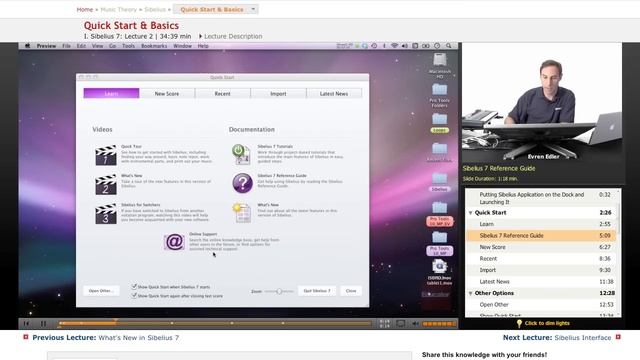Image resolution: width=640 pixels, height=360 pixels.
Task: Adjust the Quick Start Zoom slider
Action: point(279,291)
